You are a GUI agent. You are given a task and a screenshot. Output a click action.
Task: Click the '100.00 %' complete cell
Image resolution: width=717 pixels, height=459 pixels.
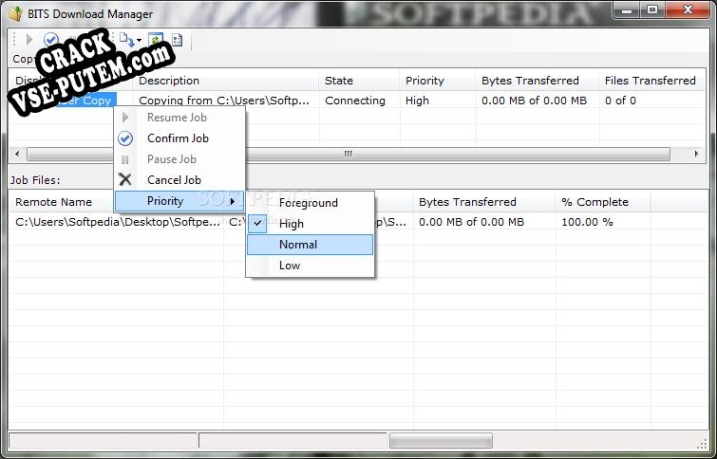click(x=587, y=222)
